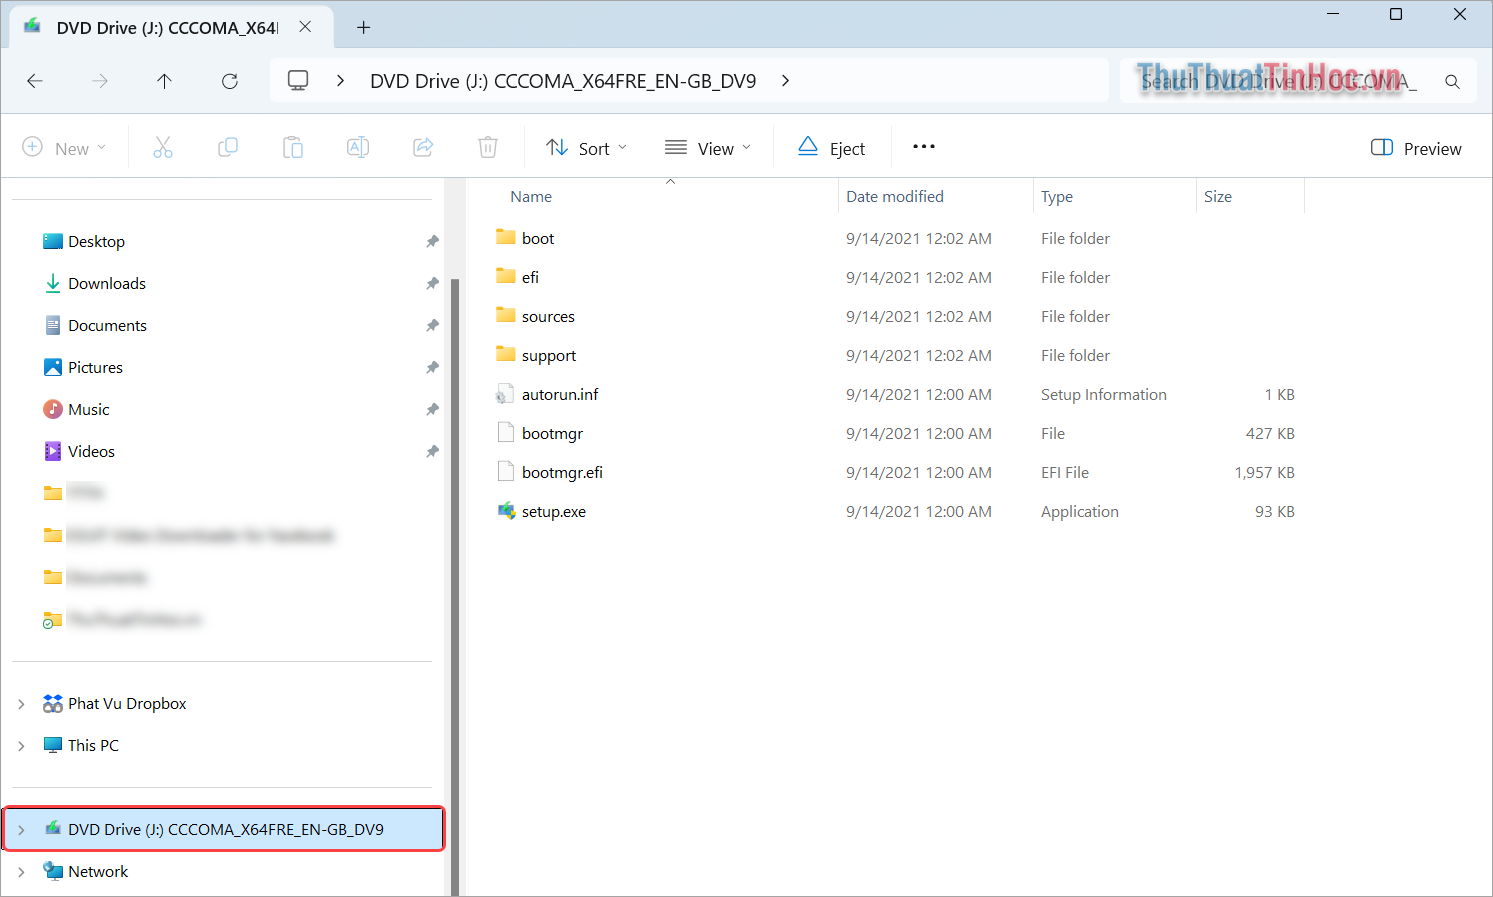Click the Downloads arrow icon in sidebar
Image resolution: width=1493 pixels, height=897 pixels.
[x=53, y=283]
